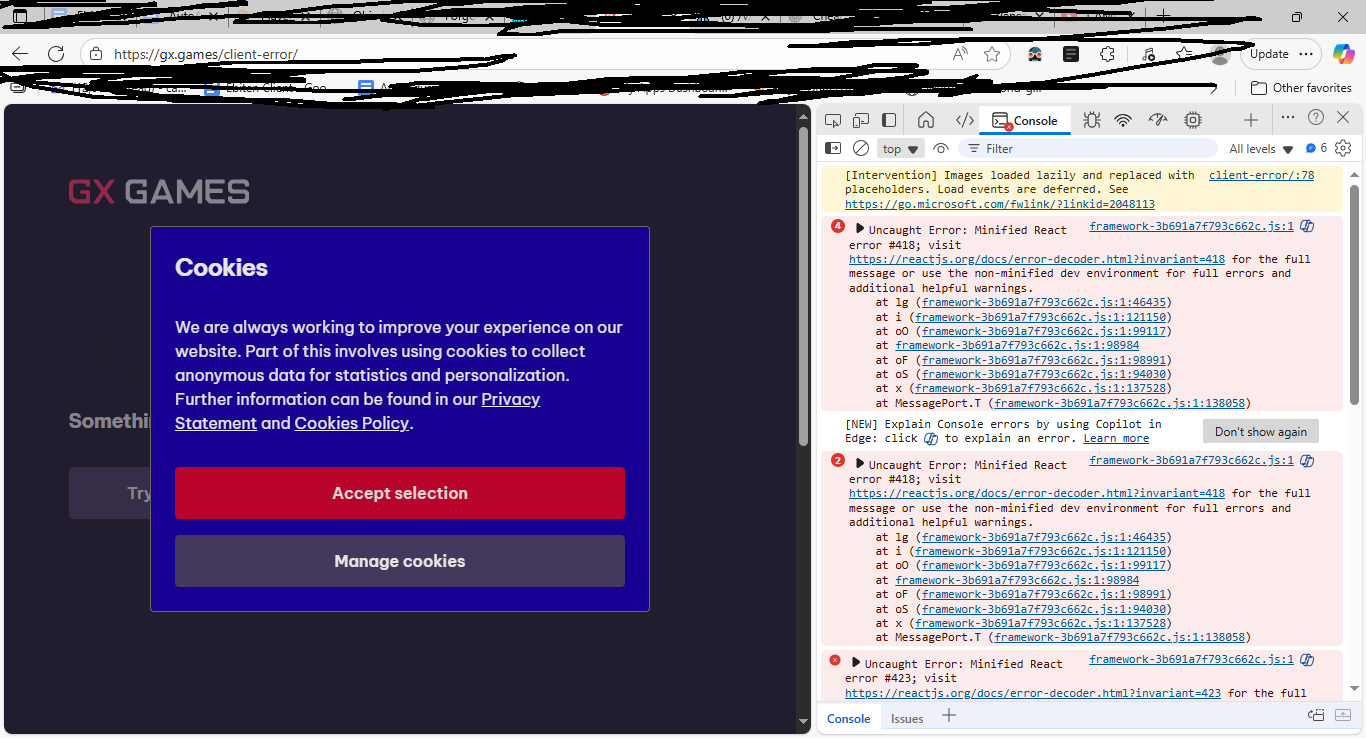
Task: Go back in the browser
Action: 20,54
